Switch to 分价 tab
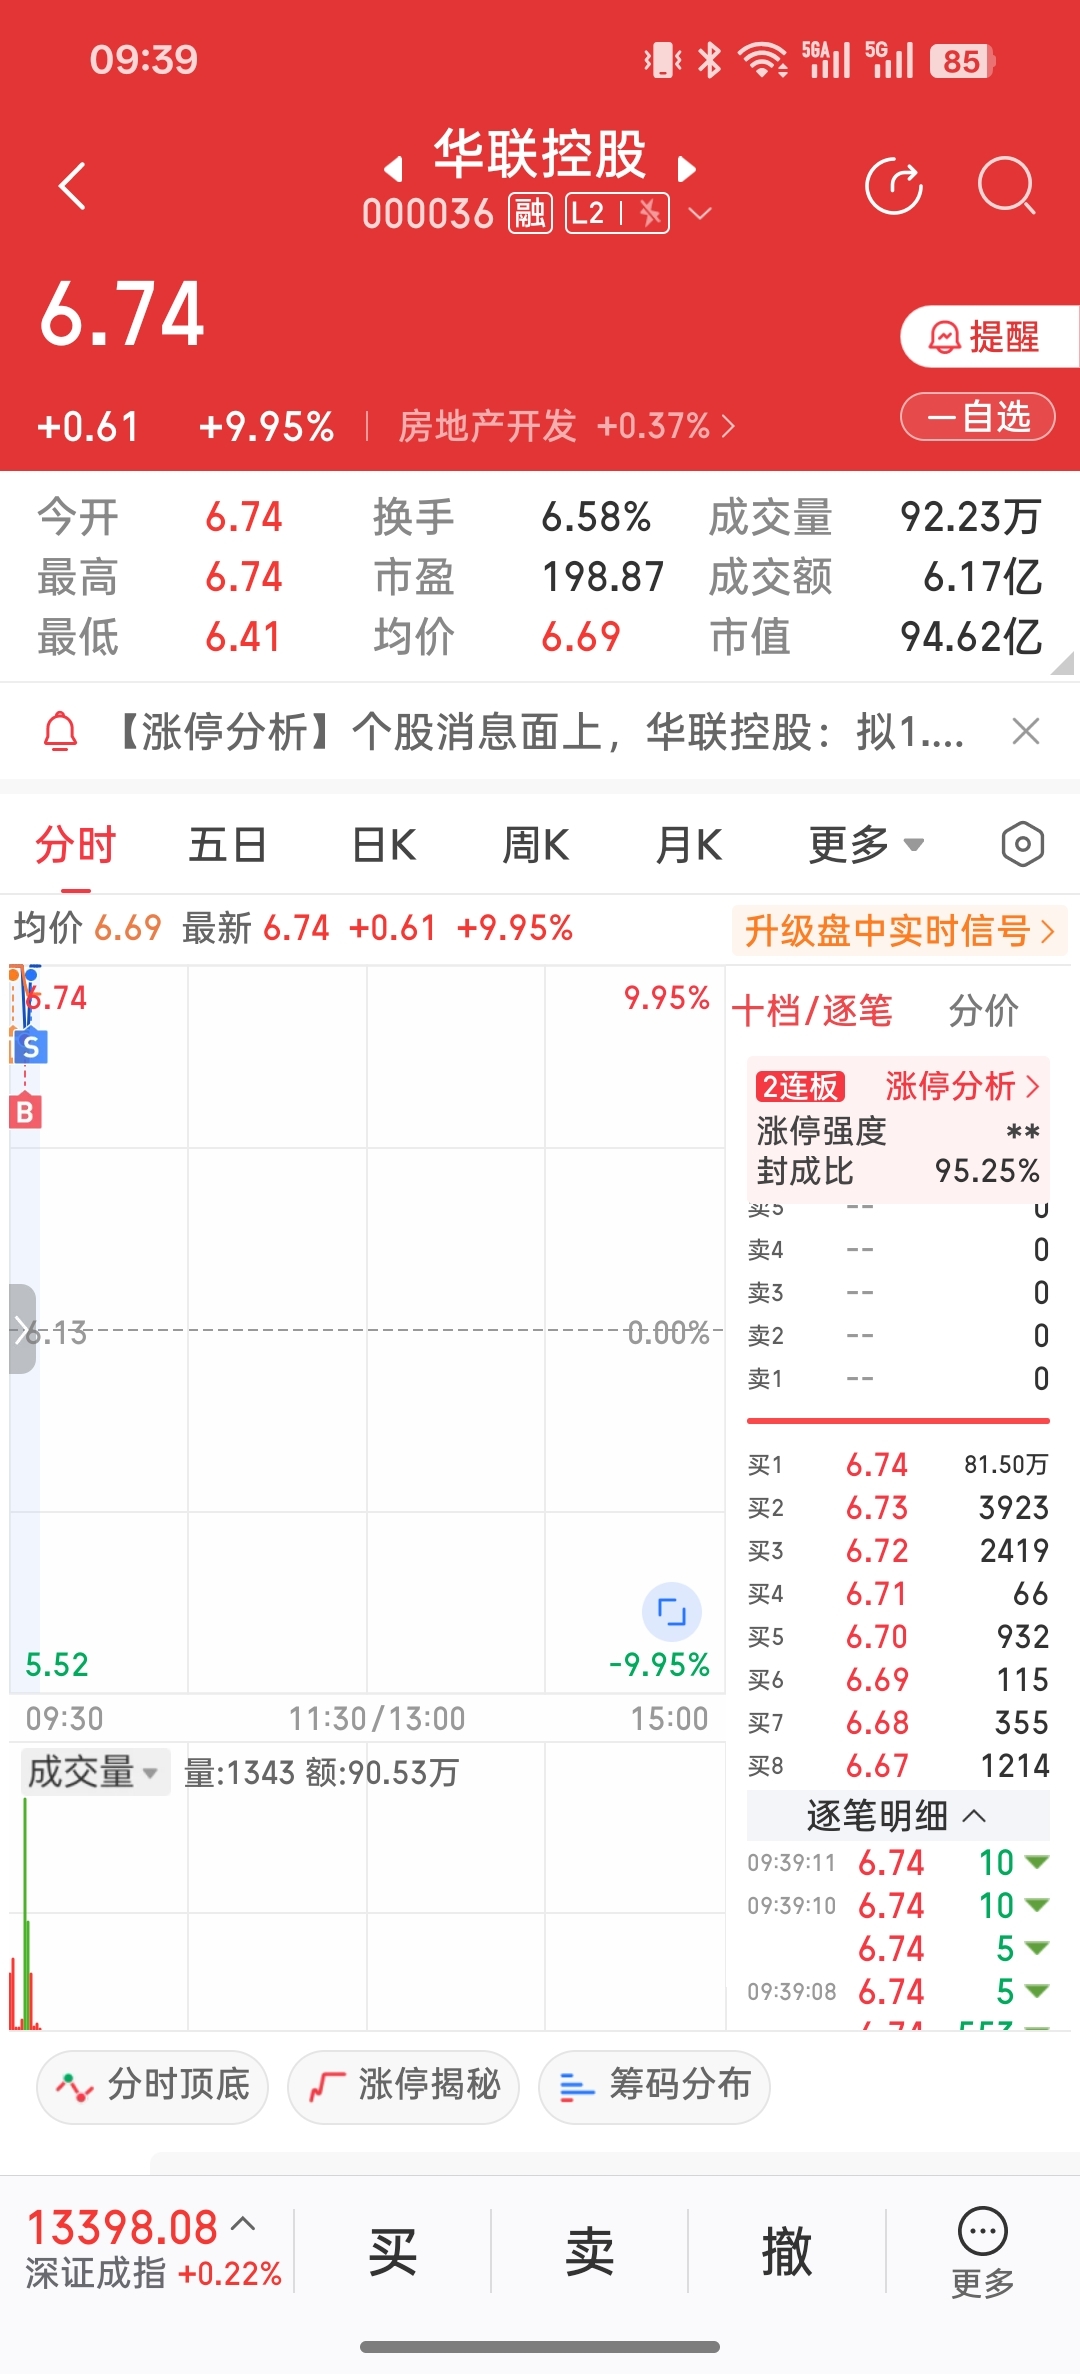The image size is (1080, 2374). point(983,1011)
